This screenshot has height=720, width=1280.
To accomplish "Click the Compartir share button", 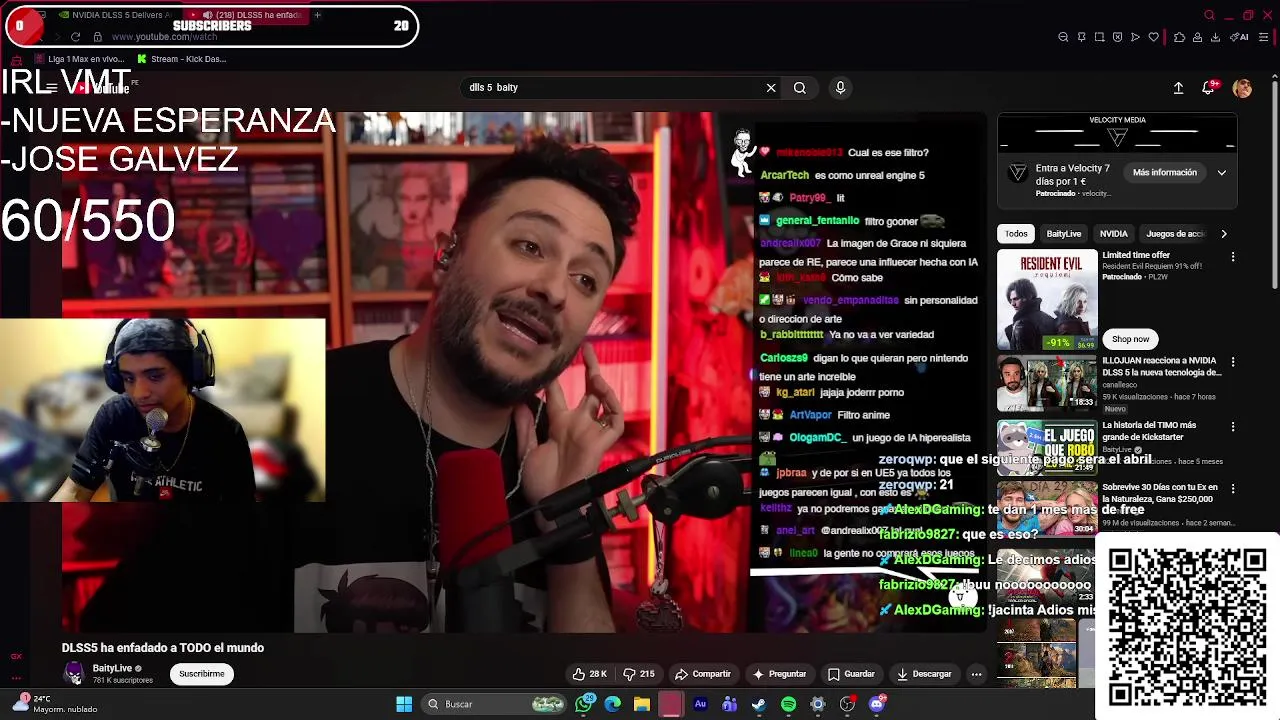I will coord(703,674).
